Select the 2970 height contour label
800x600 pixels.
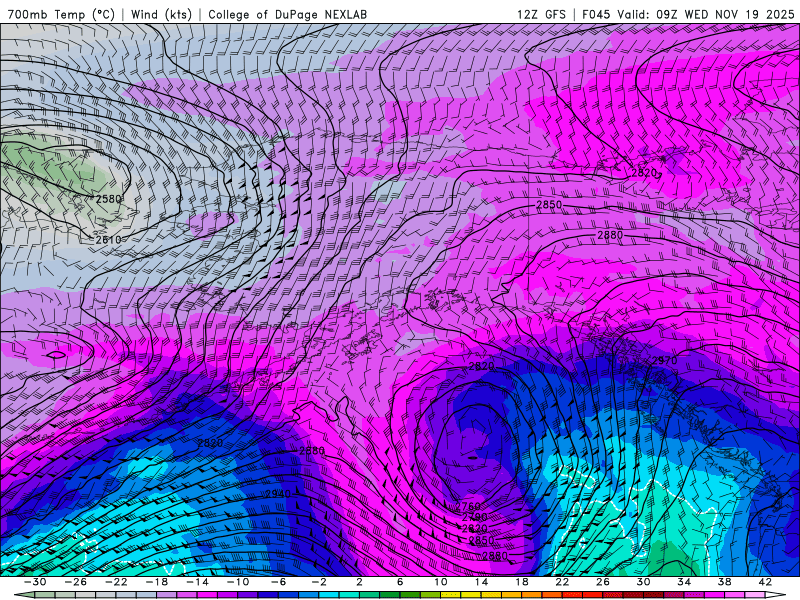[664, 361]
